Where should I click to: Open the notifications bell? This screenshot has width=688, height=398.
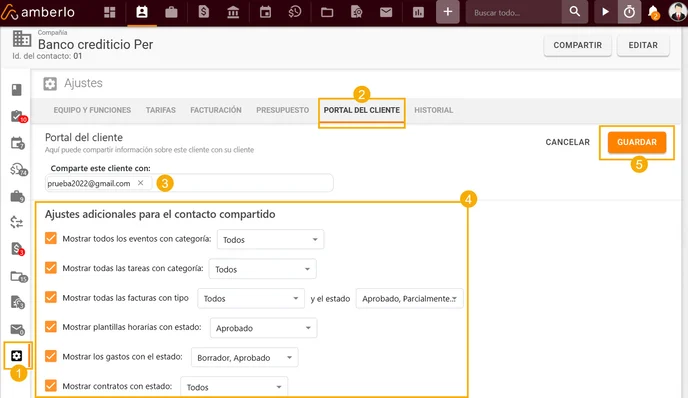point(653,12)
